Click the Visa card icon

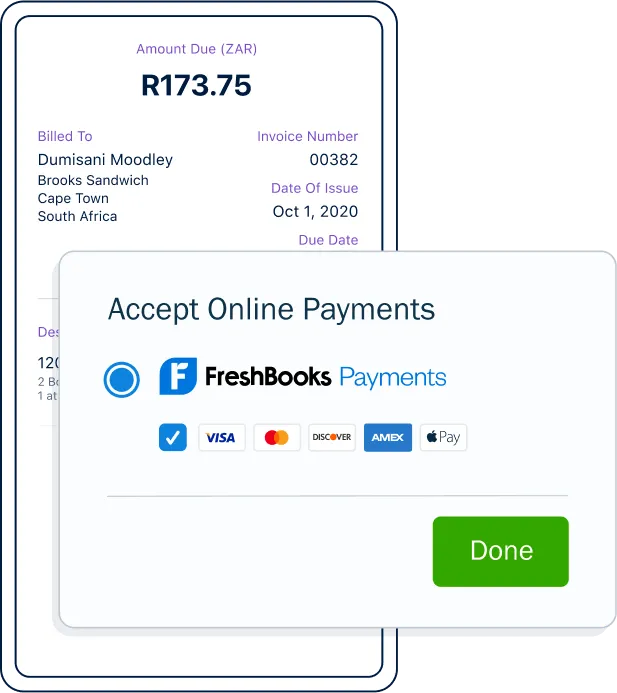[221, 437]
